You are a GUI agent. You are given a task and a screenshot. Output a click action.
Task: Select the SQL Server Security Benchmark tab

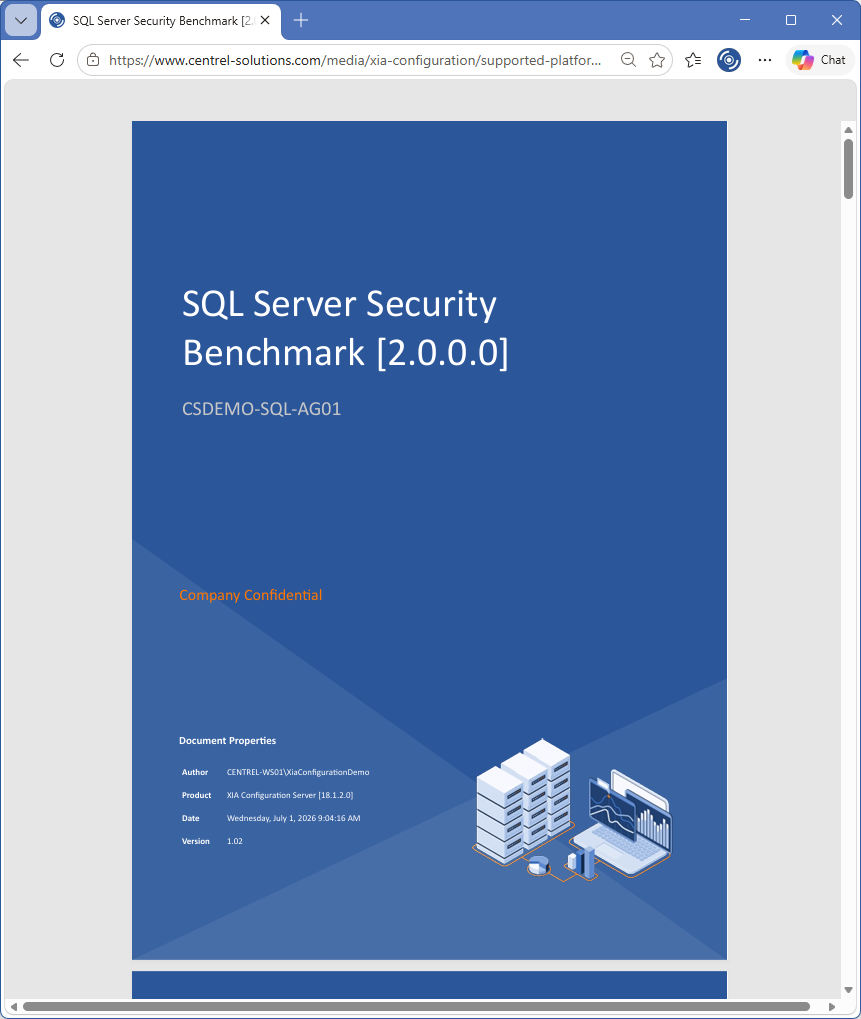(161, 21)
